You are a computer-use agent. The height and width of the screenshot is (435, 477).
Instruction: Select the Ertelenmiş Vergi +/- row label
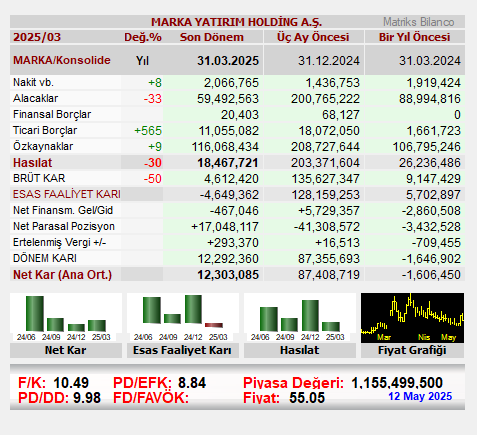point(60,242)
